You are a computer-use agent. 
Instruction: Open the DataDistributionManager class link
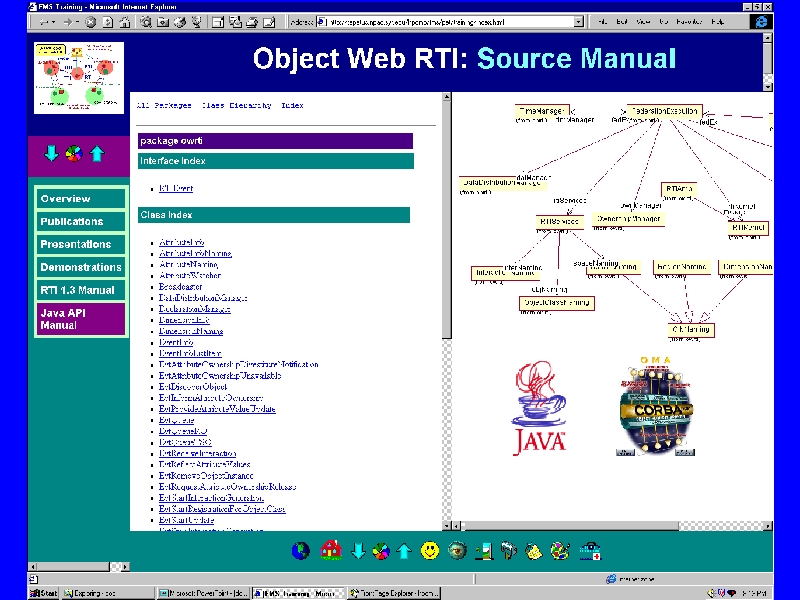tap(203, 298)
